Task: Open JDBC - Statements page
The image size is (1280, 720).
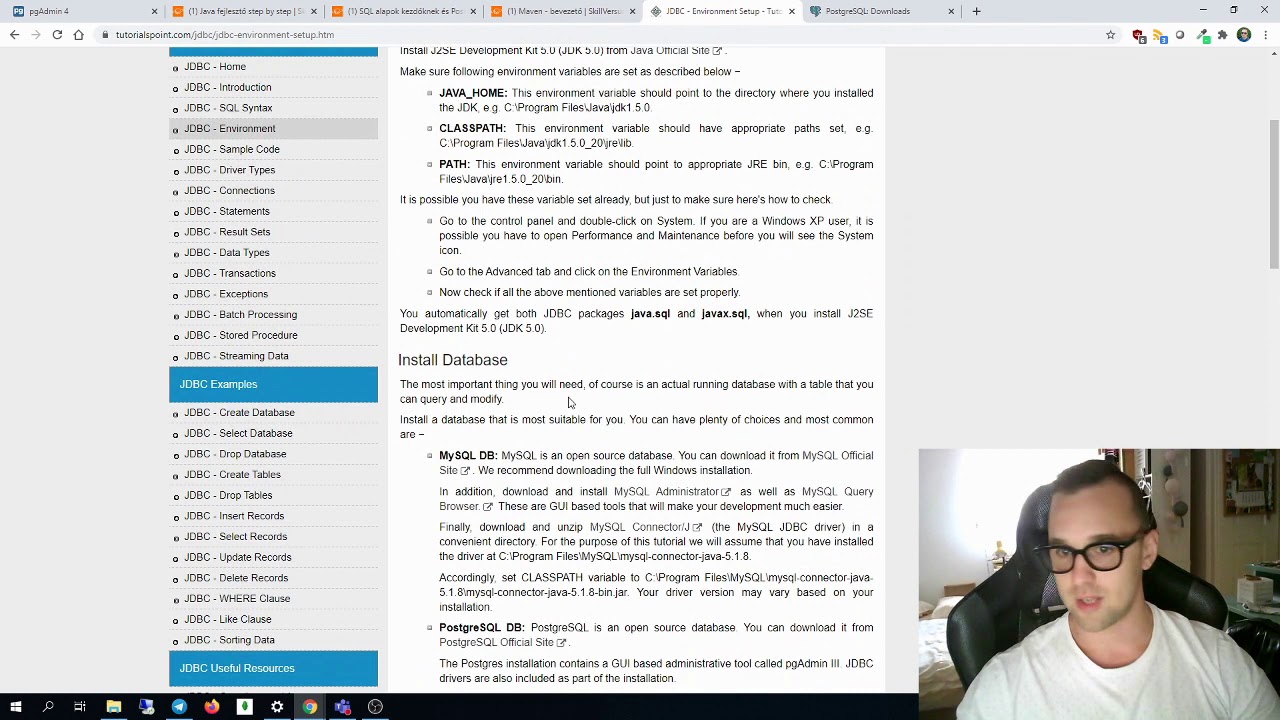Action: tap(227, 211)
